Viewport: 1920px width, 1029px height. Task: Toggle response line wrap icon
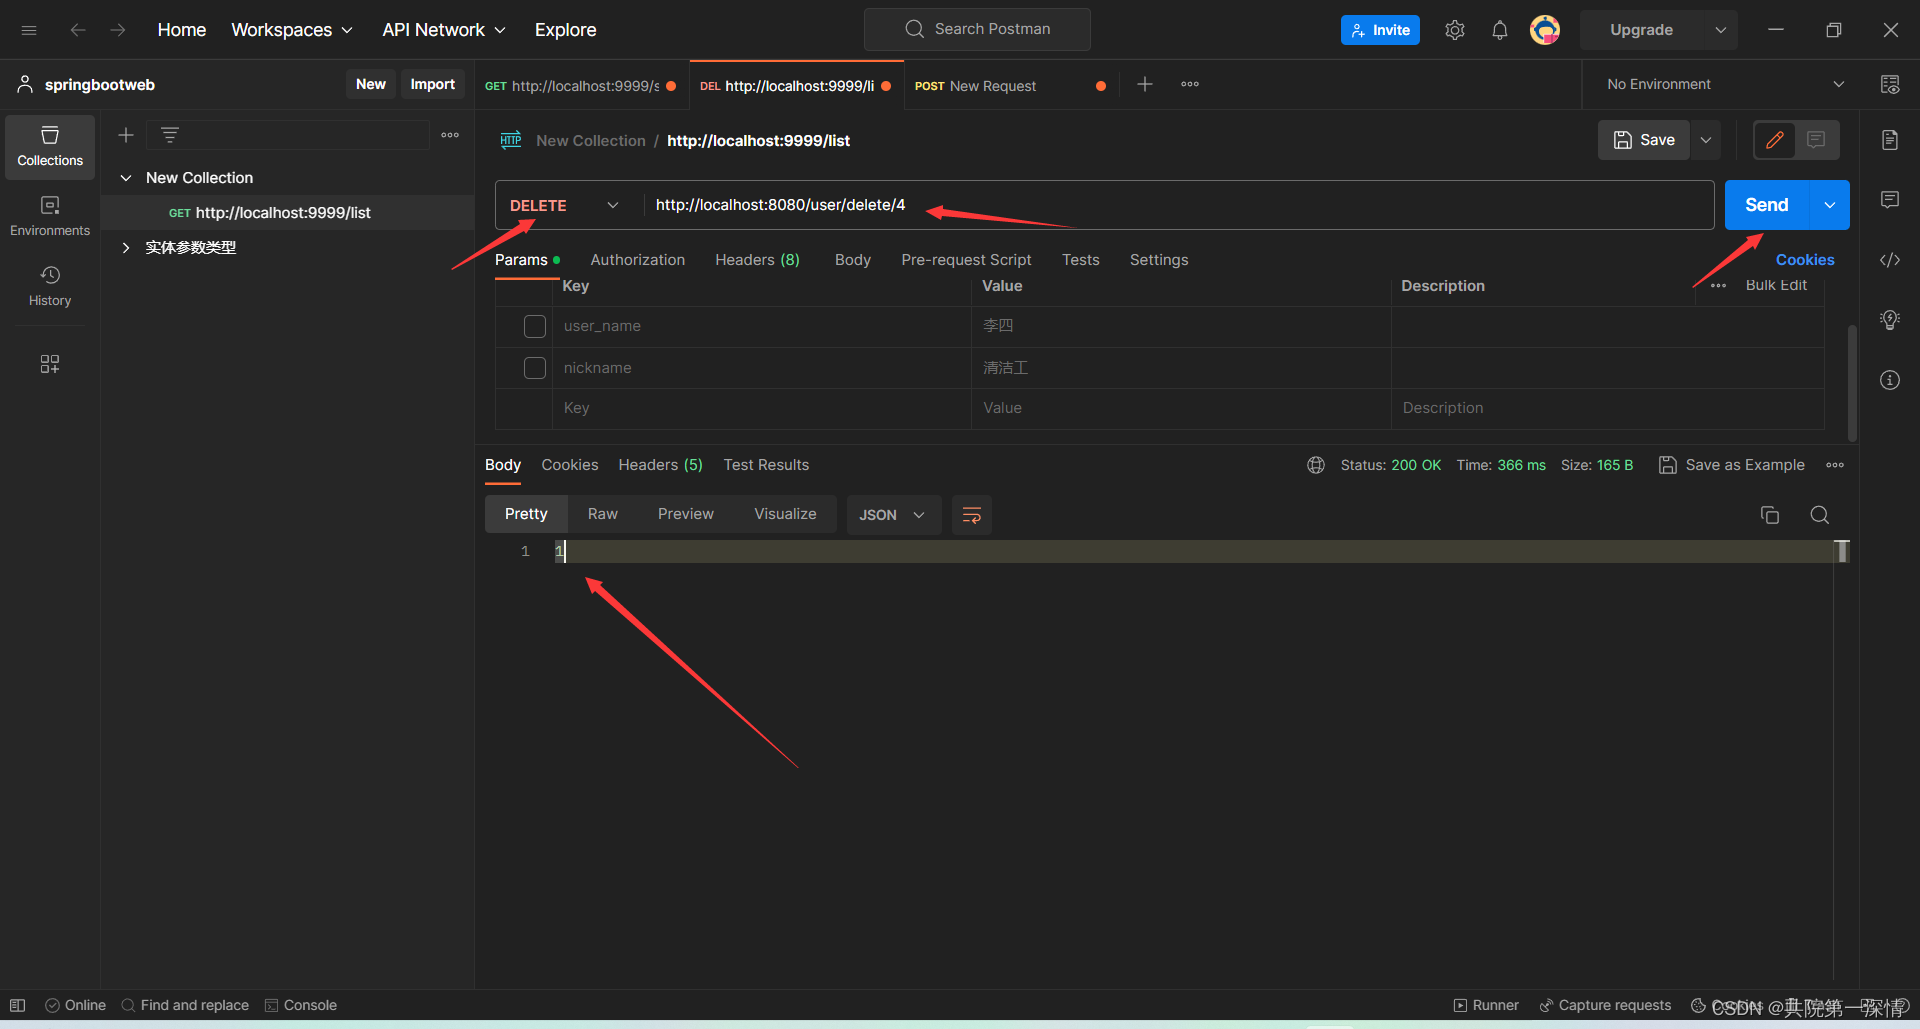[972, 515]
